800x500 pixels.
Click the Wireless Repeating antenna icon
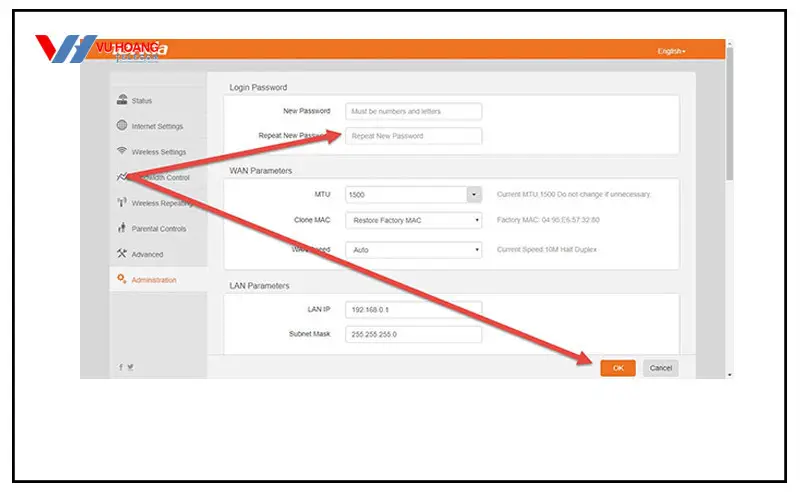[x=121, y=202]
